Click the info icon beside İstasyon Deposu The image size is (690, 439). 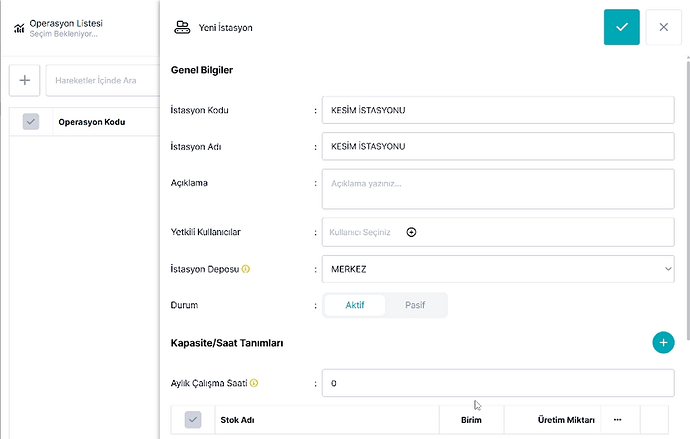point(246,269)
